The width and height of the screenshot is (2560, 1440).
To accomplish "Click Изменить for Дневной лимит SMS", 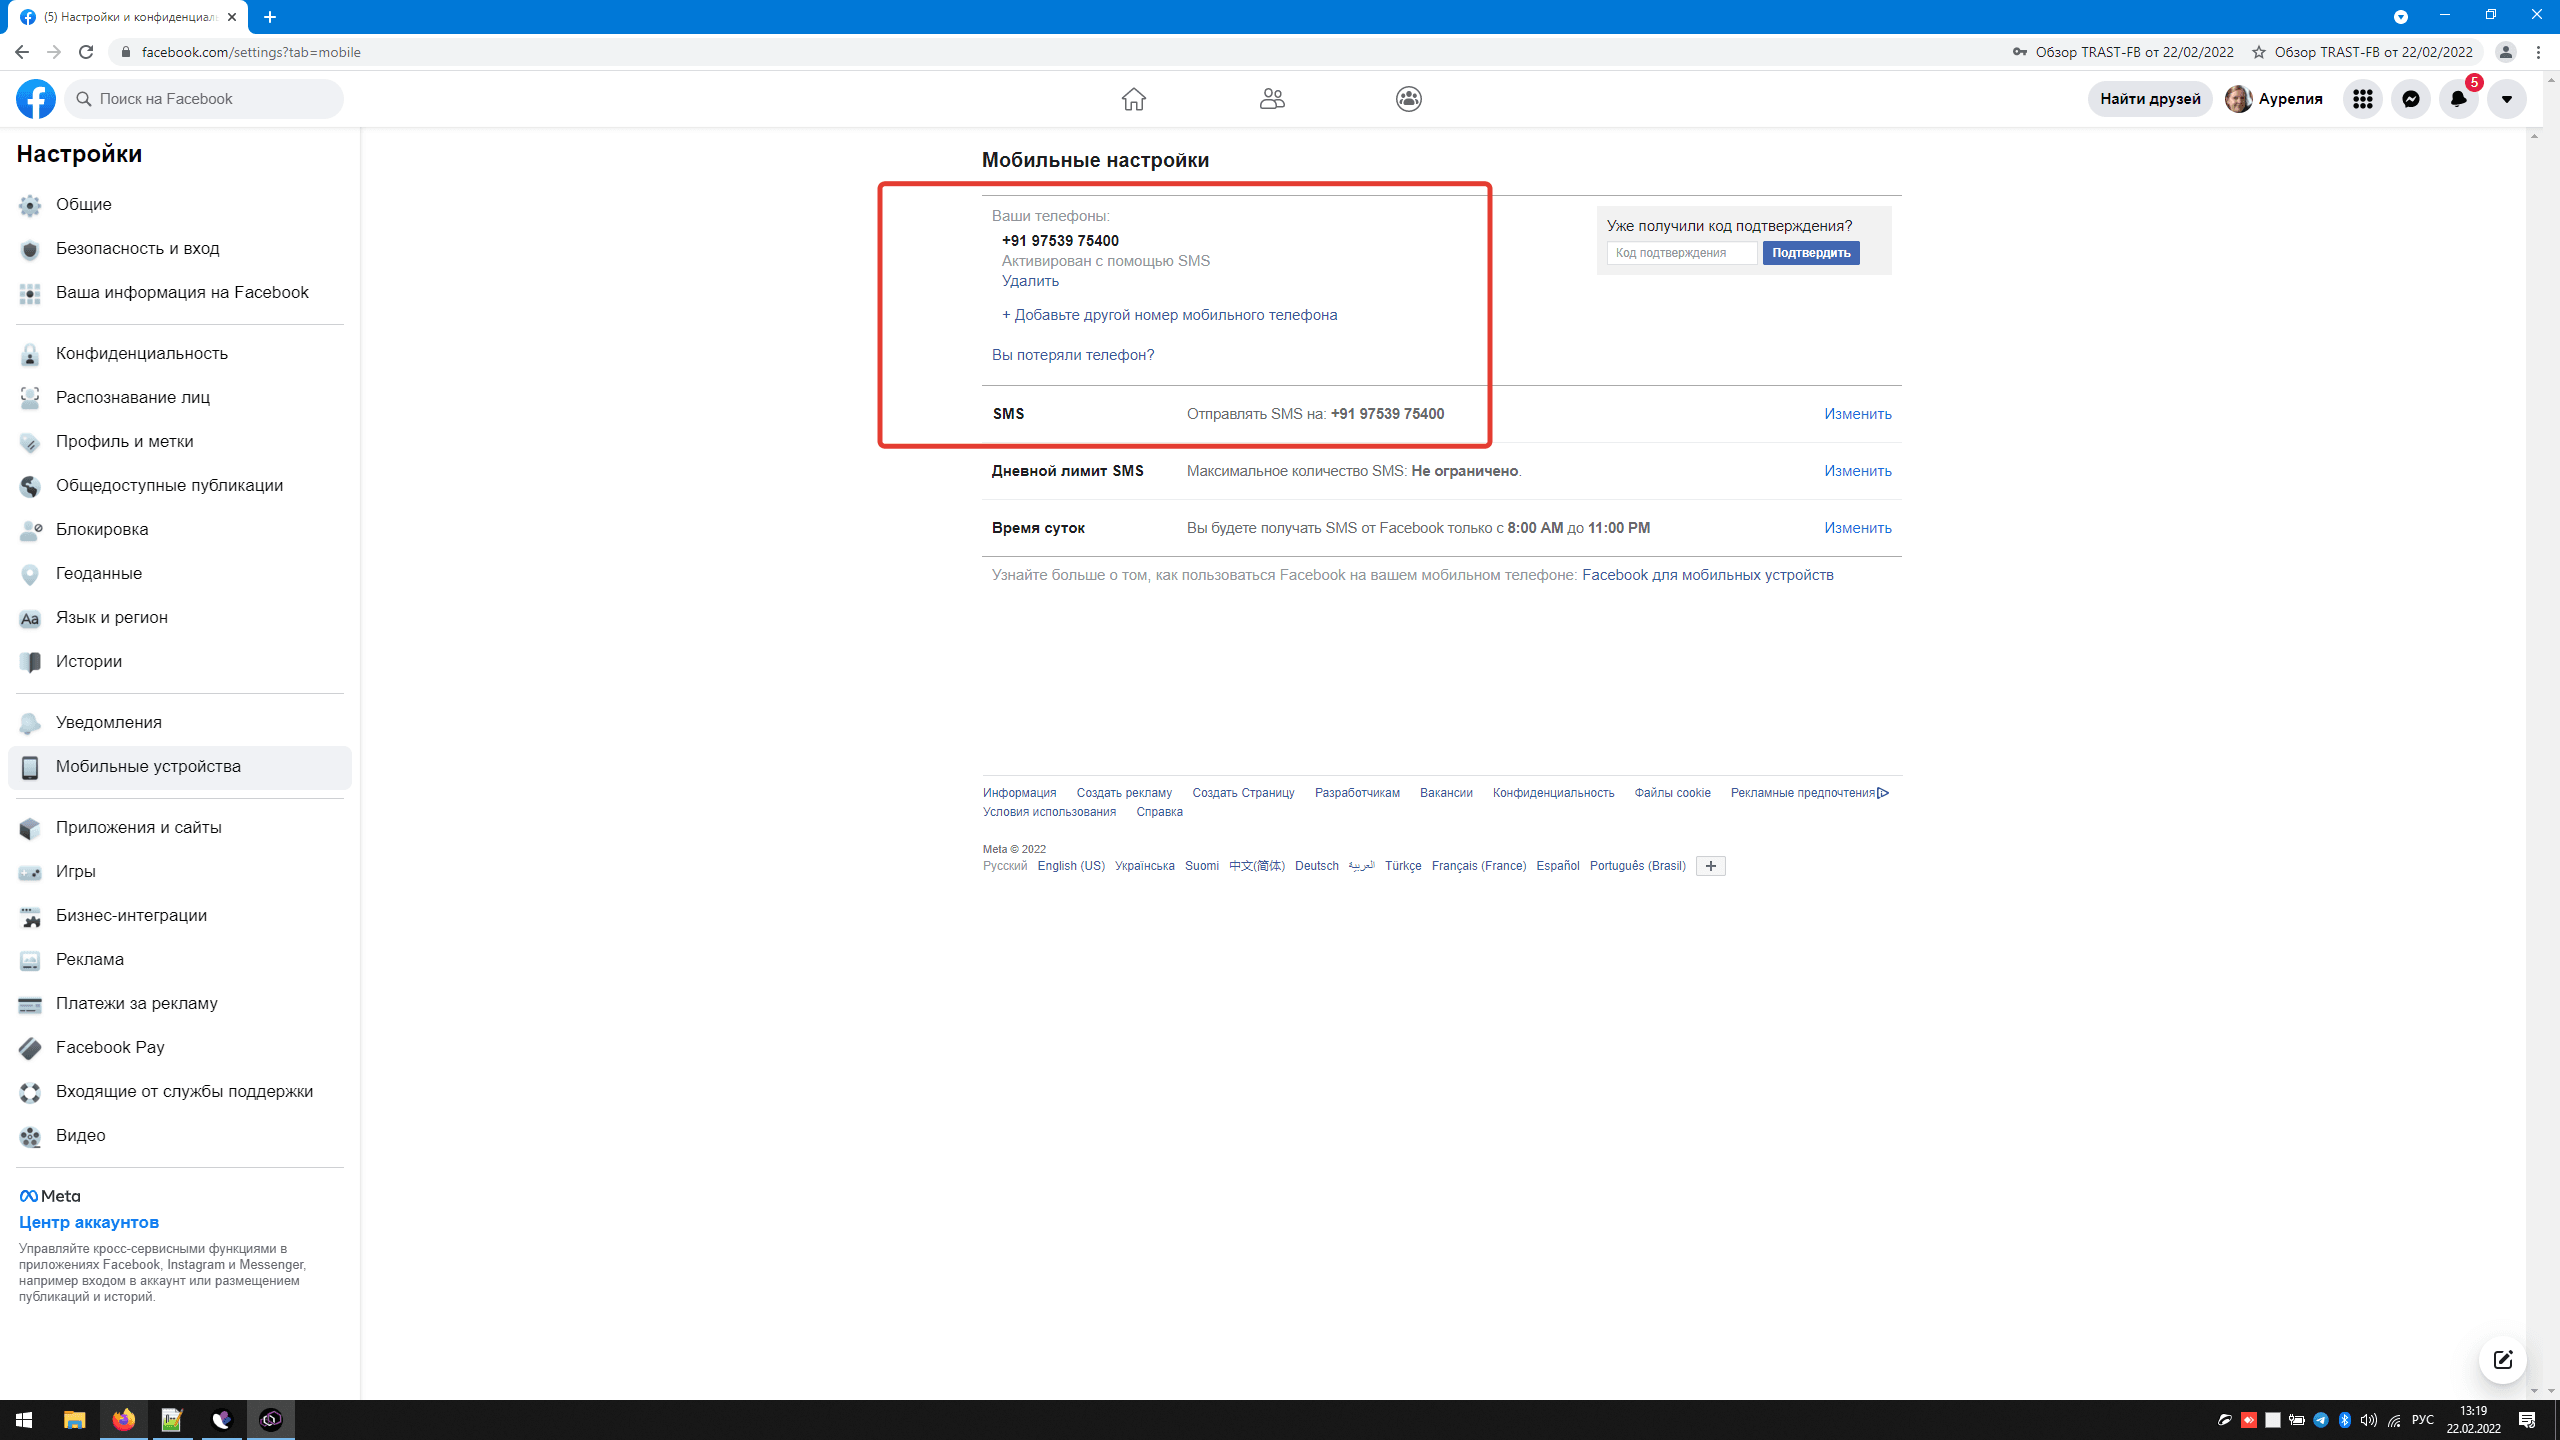I will [1857, 471].
